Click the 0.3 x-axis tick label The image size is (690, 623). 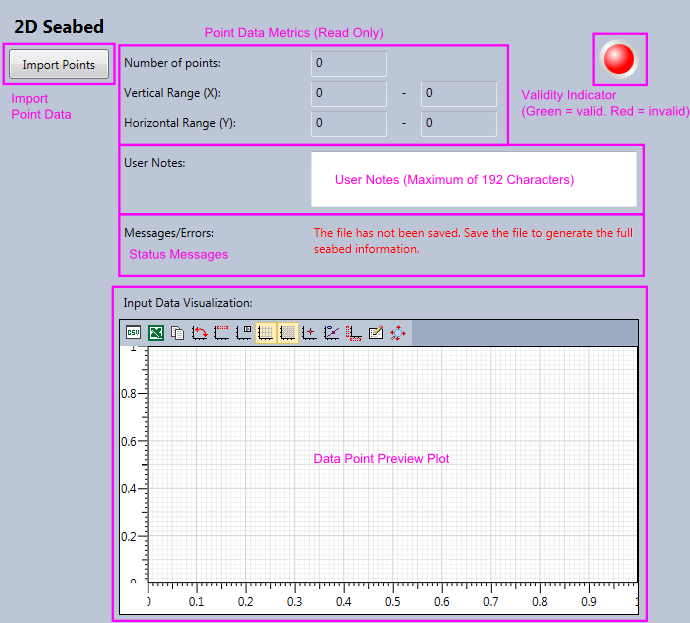294,601
